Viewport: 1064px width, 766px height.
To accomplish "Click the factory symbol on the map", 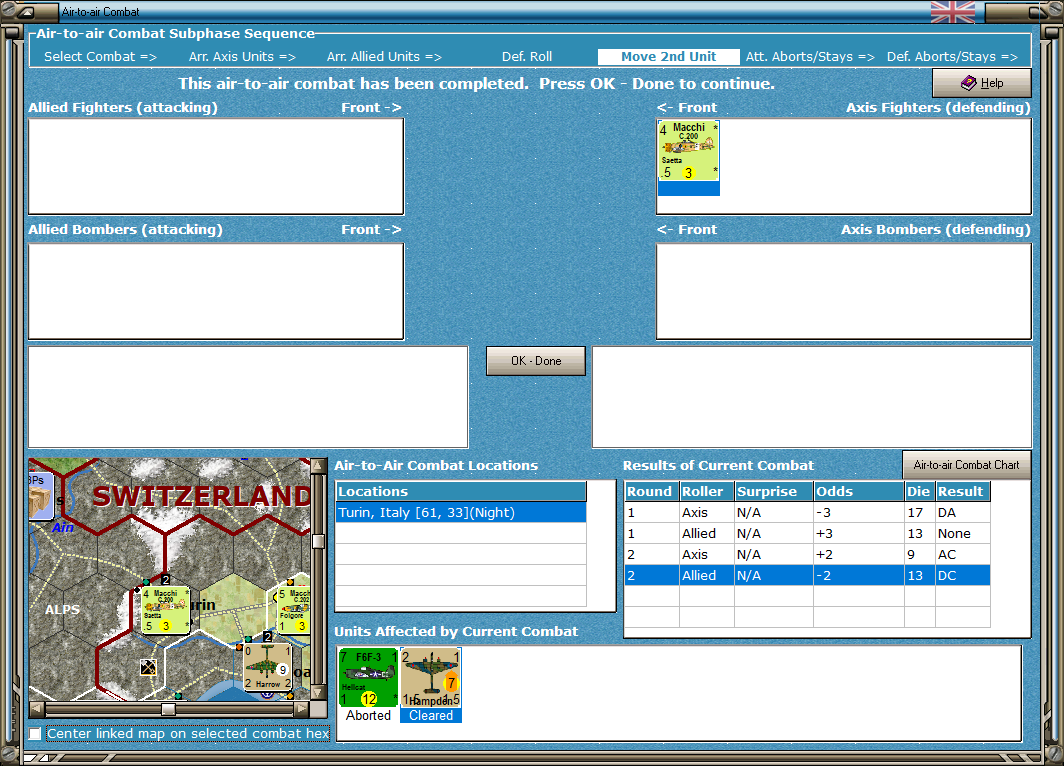I will [148, 667].
